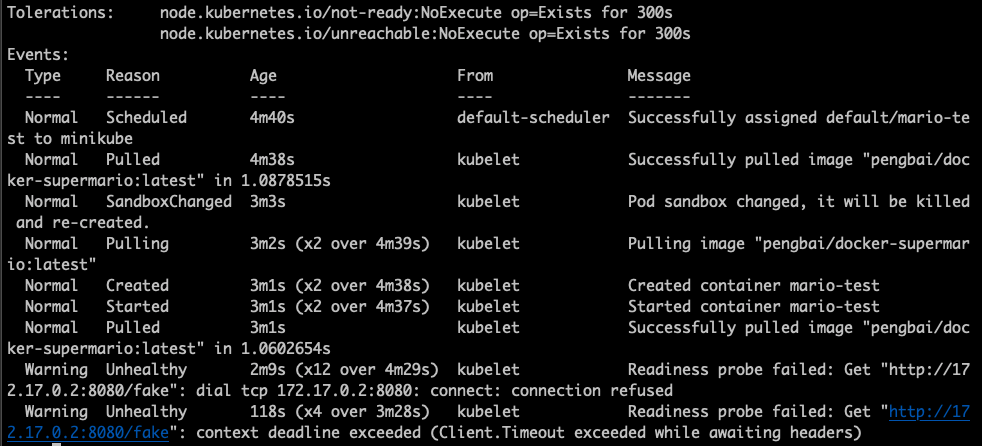The height and width of the screenshot is (446, 982).
Task: Click the Scheduled reason entry
Action: point(146,118)
